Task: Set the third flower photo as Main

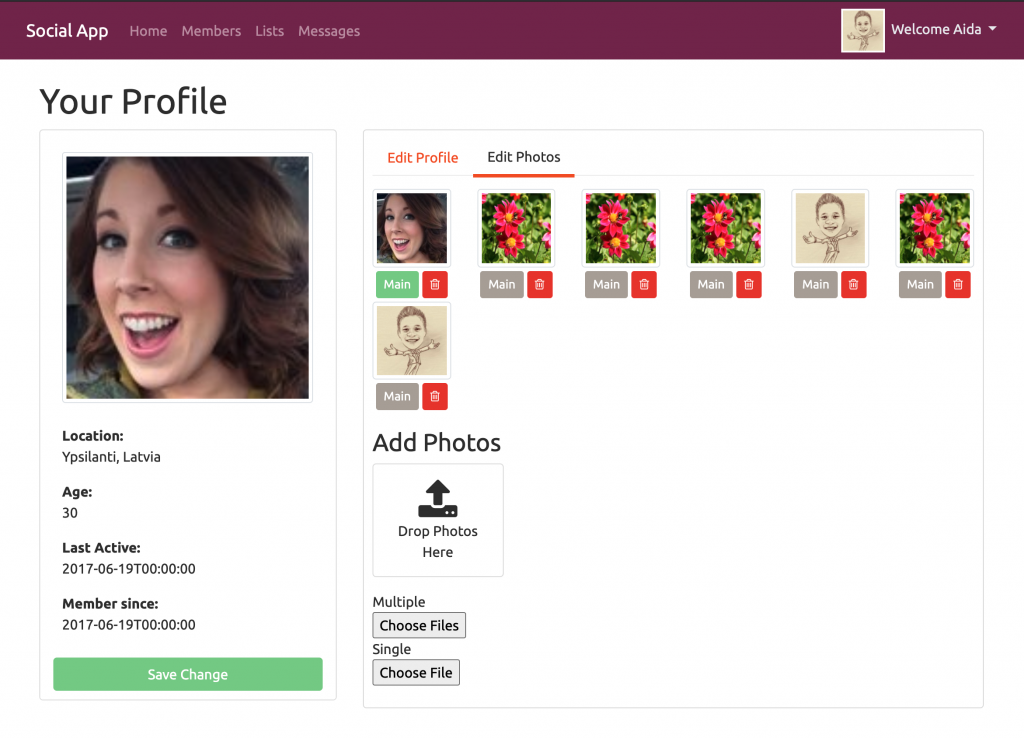Action: point(711,285)
